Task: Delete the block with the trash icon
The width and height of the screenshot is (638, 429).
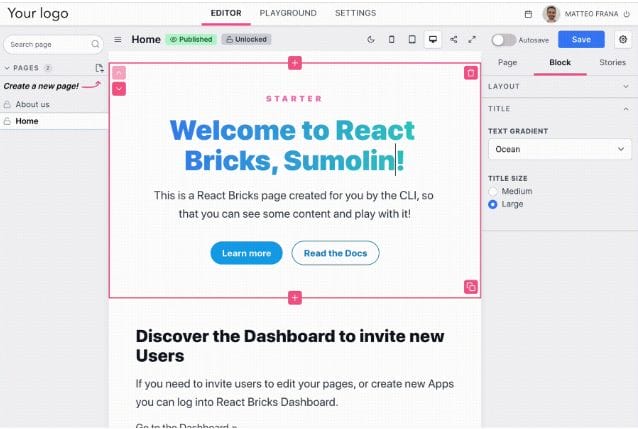Action: (x=471, y=73)
